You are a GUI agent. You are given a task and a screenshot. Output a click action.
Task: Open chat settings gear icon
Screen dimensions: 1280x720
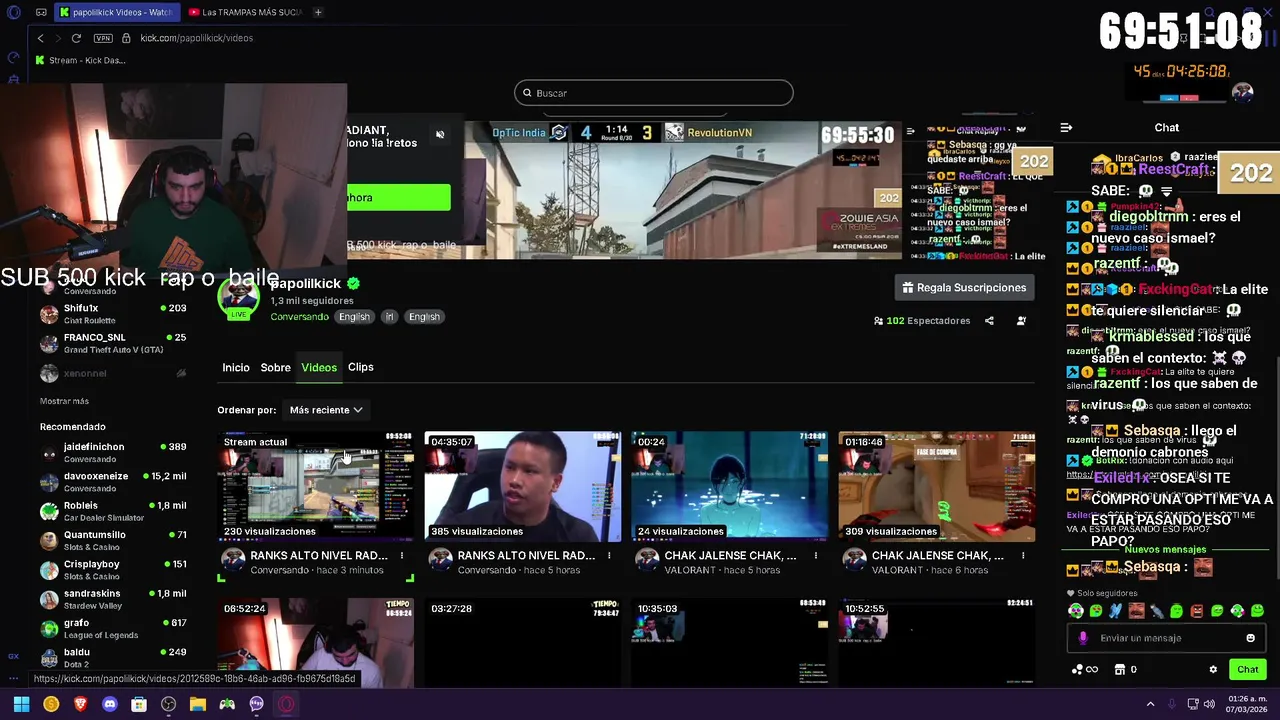1213,670
